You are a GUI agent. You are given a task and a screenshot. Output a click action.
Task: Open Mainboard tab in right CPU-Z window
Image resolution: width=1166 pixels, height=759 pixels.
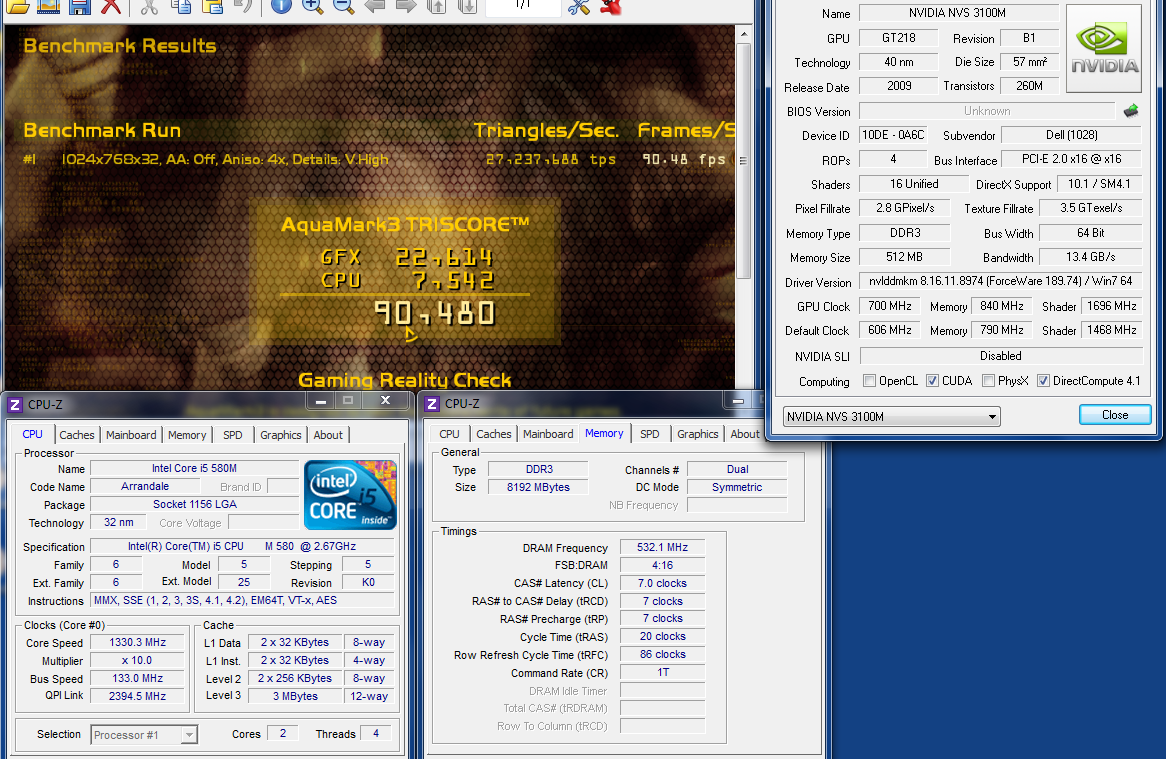548,434
